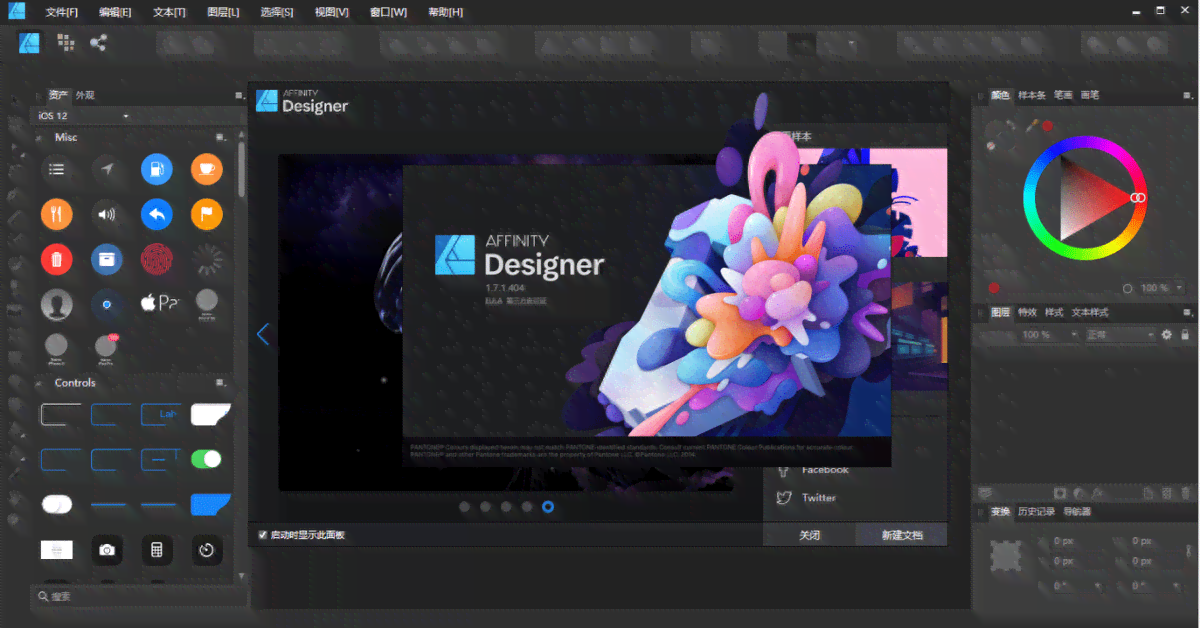Switch to the 特效 effects tab
1200x628 pixels.
pyautogui.click(x=1027, y=312)
